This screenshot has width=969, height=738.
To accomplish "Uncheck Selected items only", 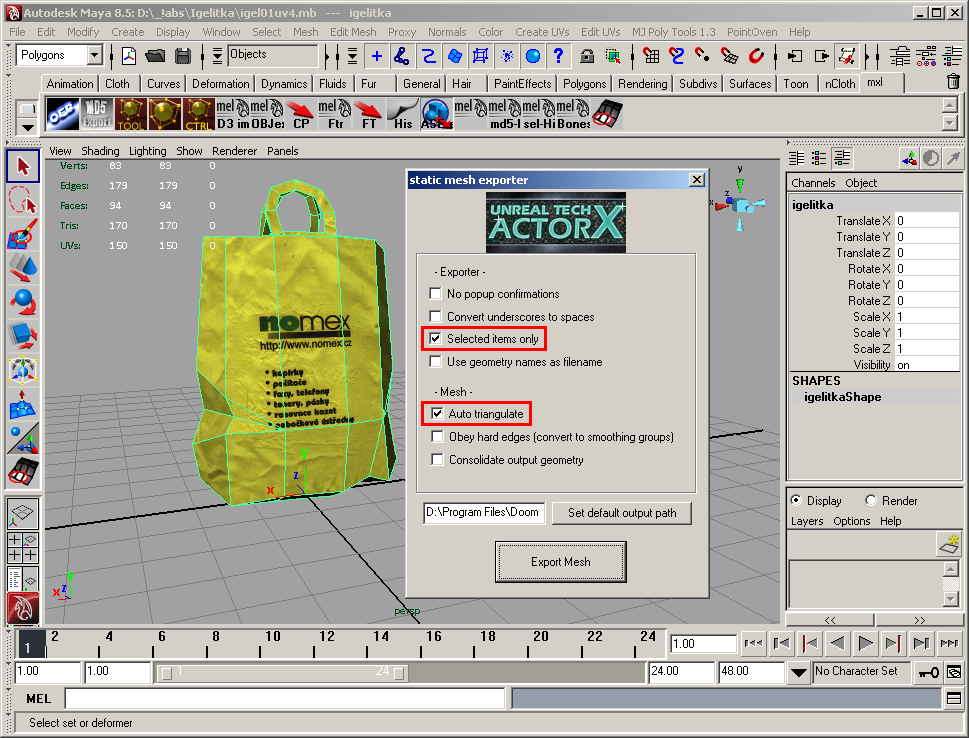I will tap(436, 339).
